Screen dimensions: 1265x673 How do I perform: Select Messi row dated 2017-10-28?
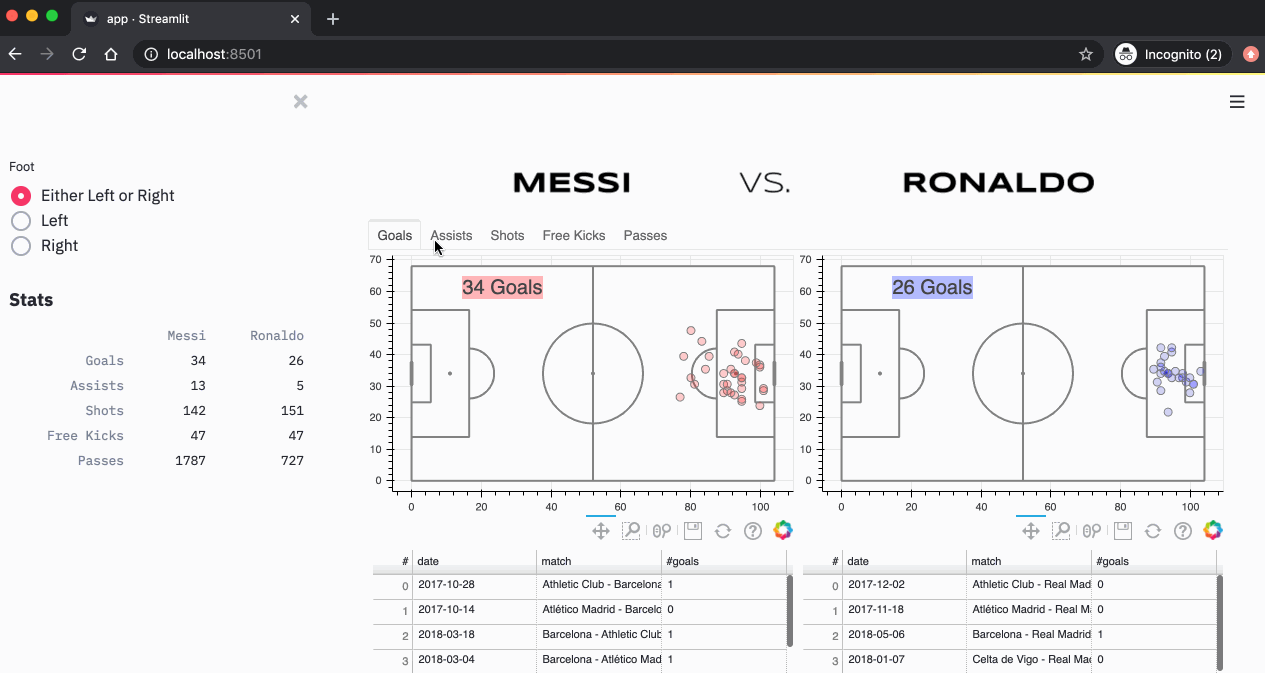579,585
